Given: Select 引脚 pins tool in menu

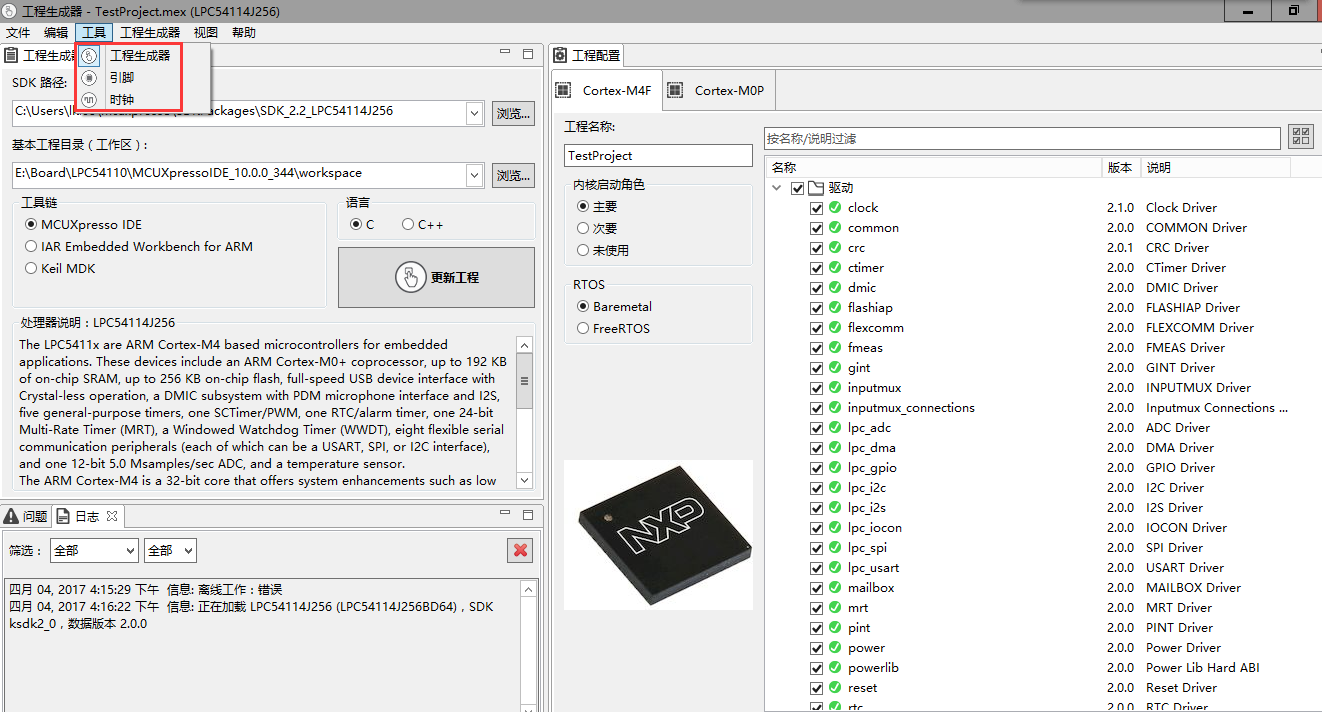Looking at the screenshot, I should pyautogui.click(x=121, y=78).
